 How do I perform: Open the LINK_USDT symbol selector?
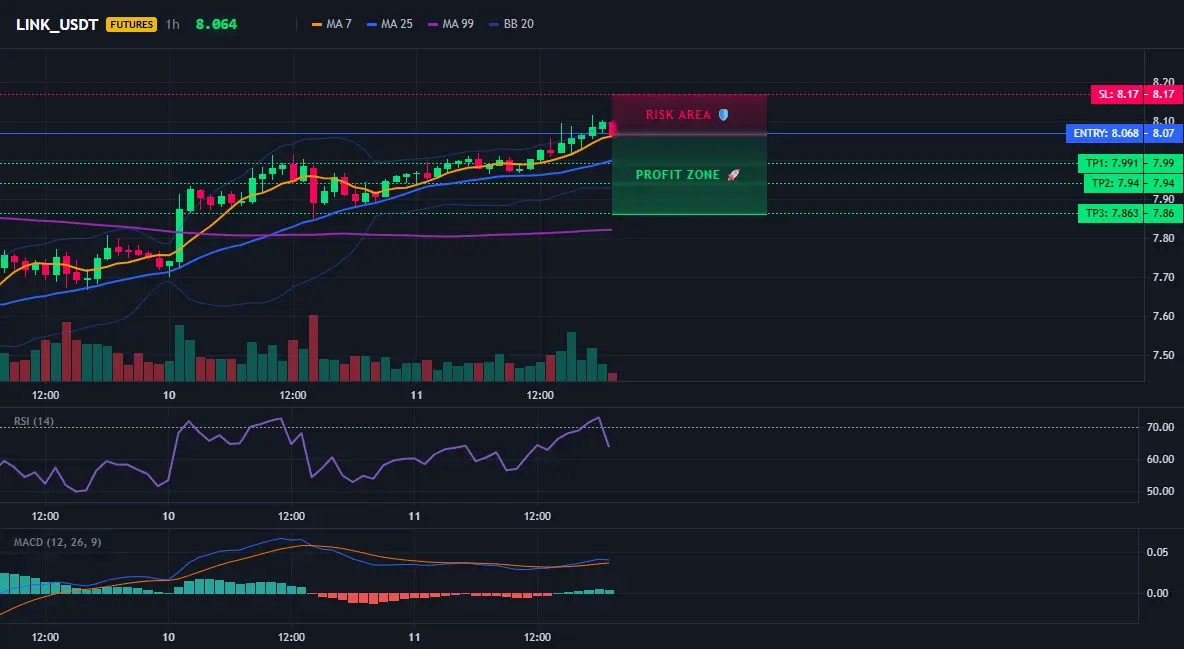(57, 24)
